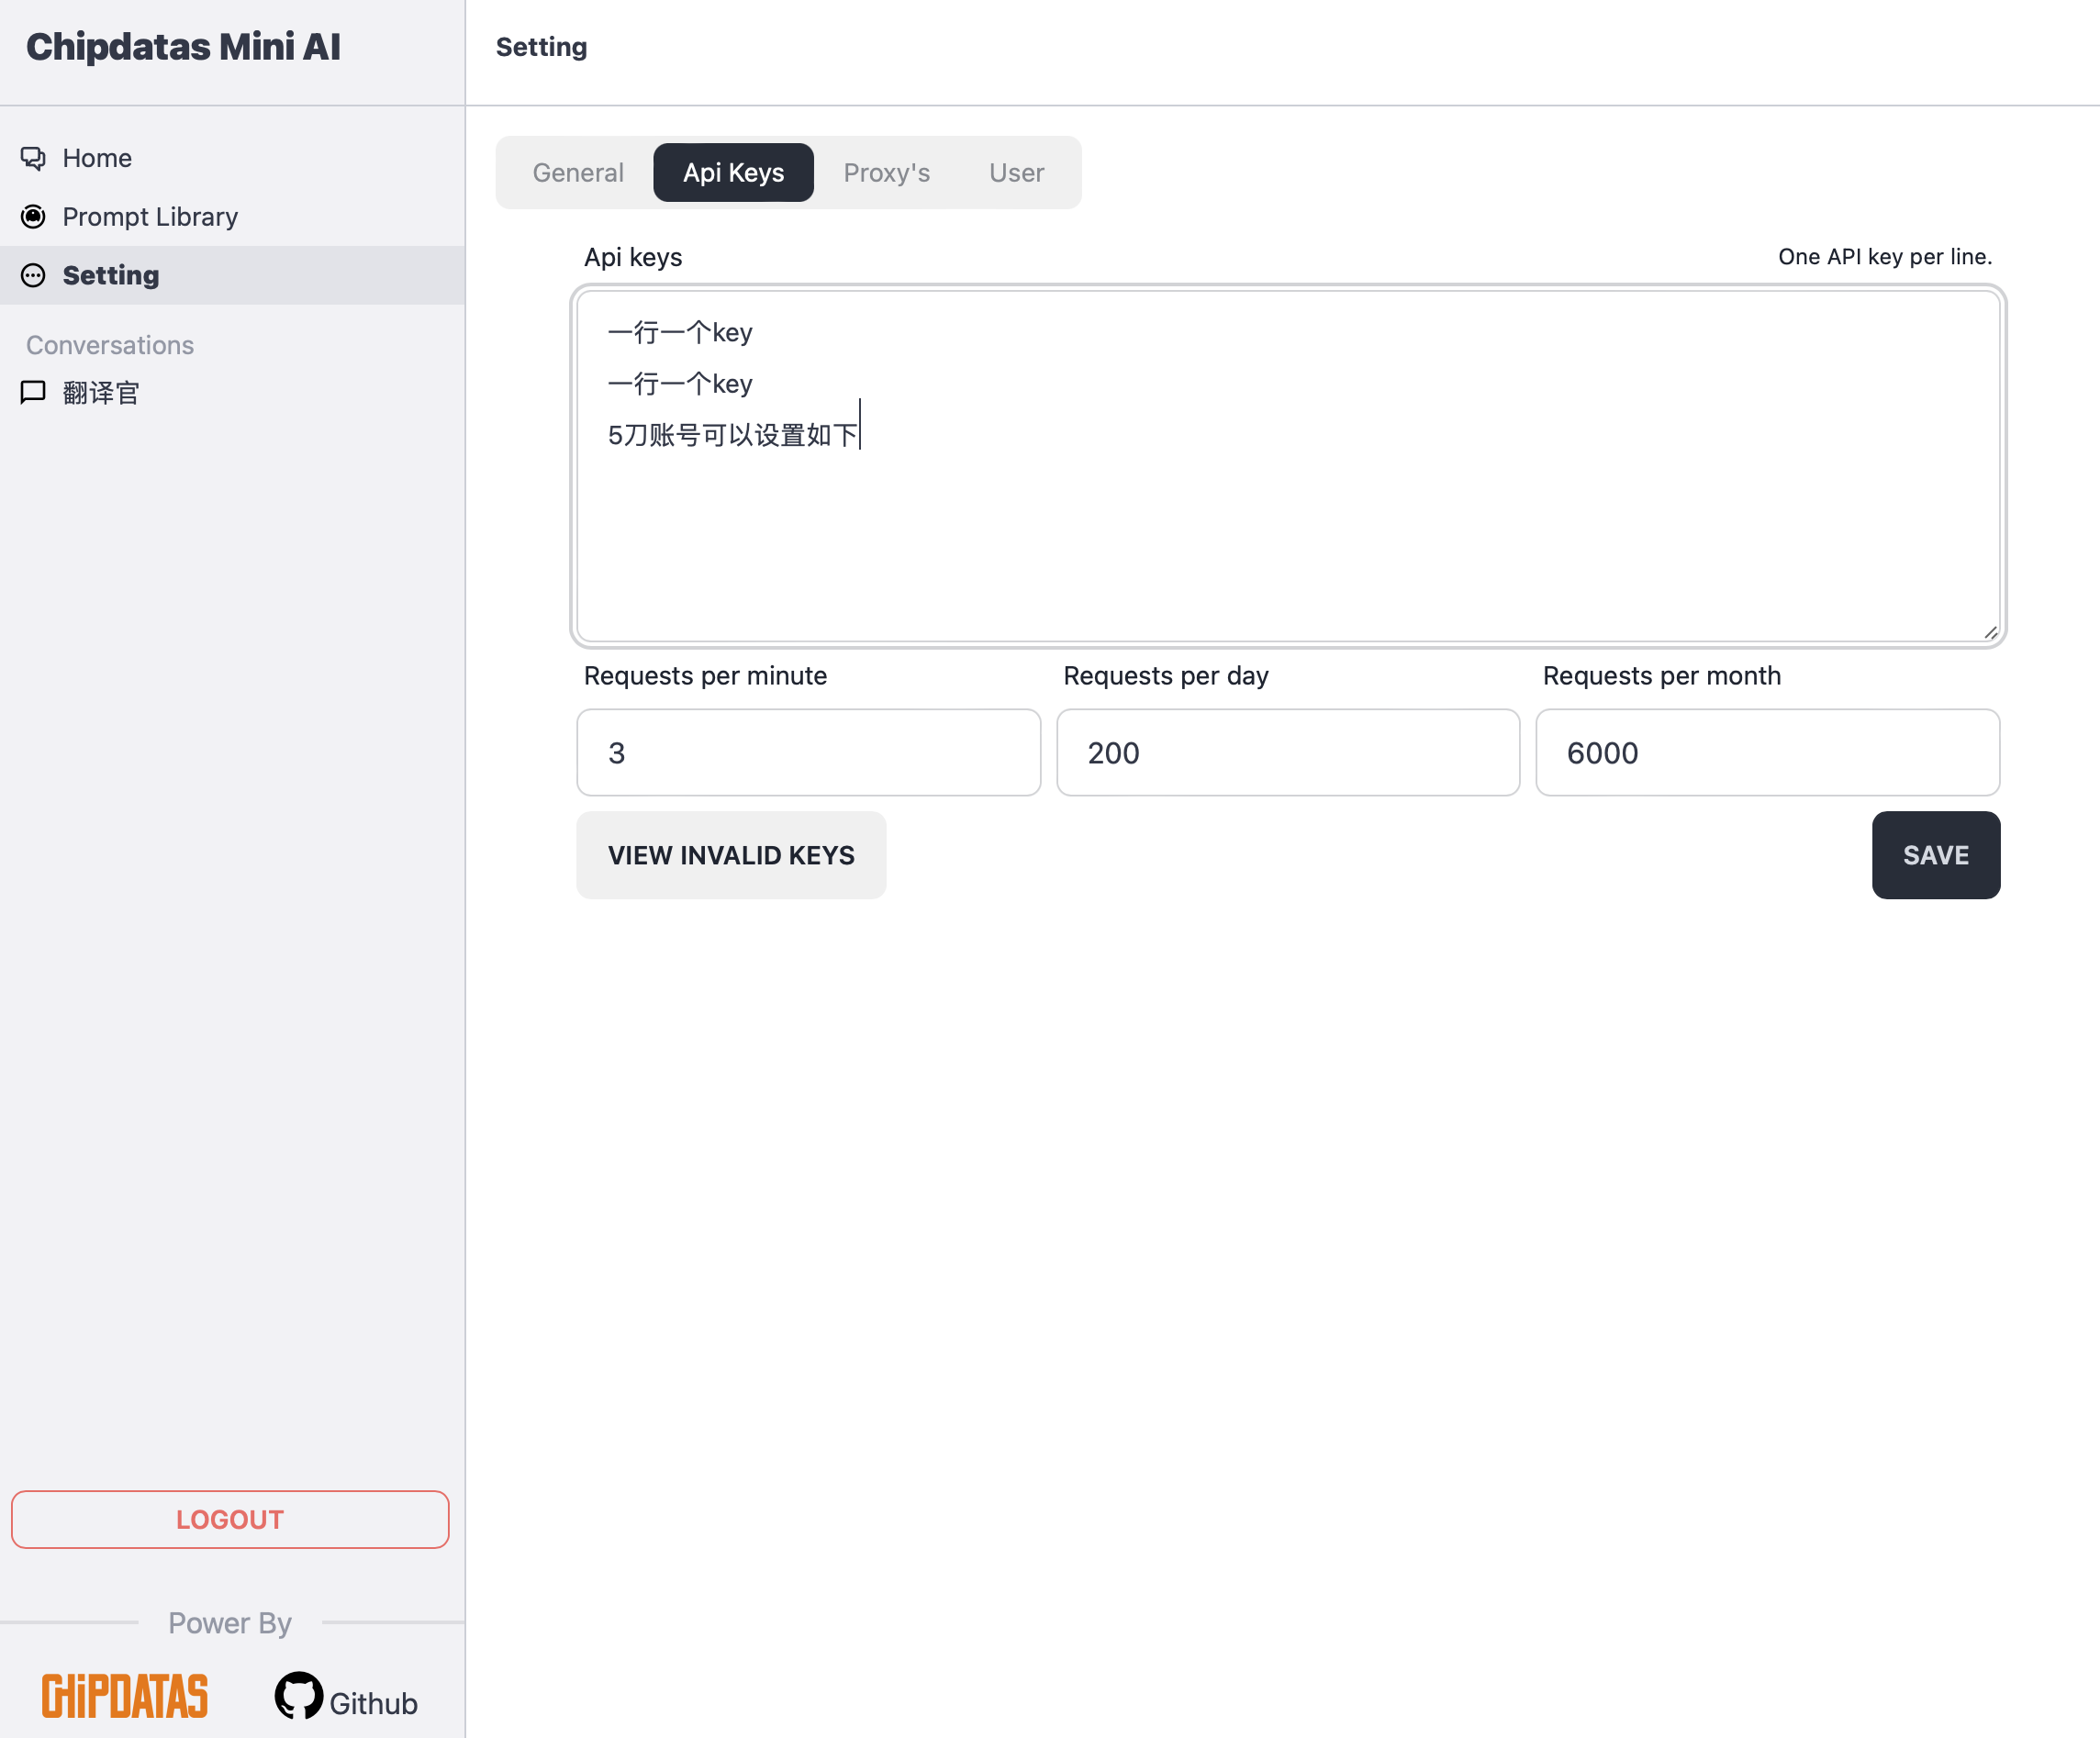
Task: Click View Invalid Keys button
Action: point(731,855)
